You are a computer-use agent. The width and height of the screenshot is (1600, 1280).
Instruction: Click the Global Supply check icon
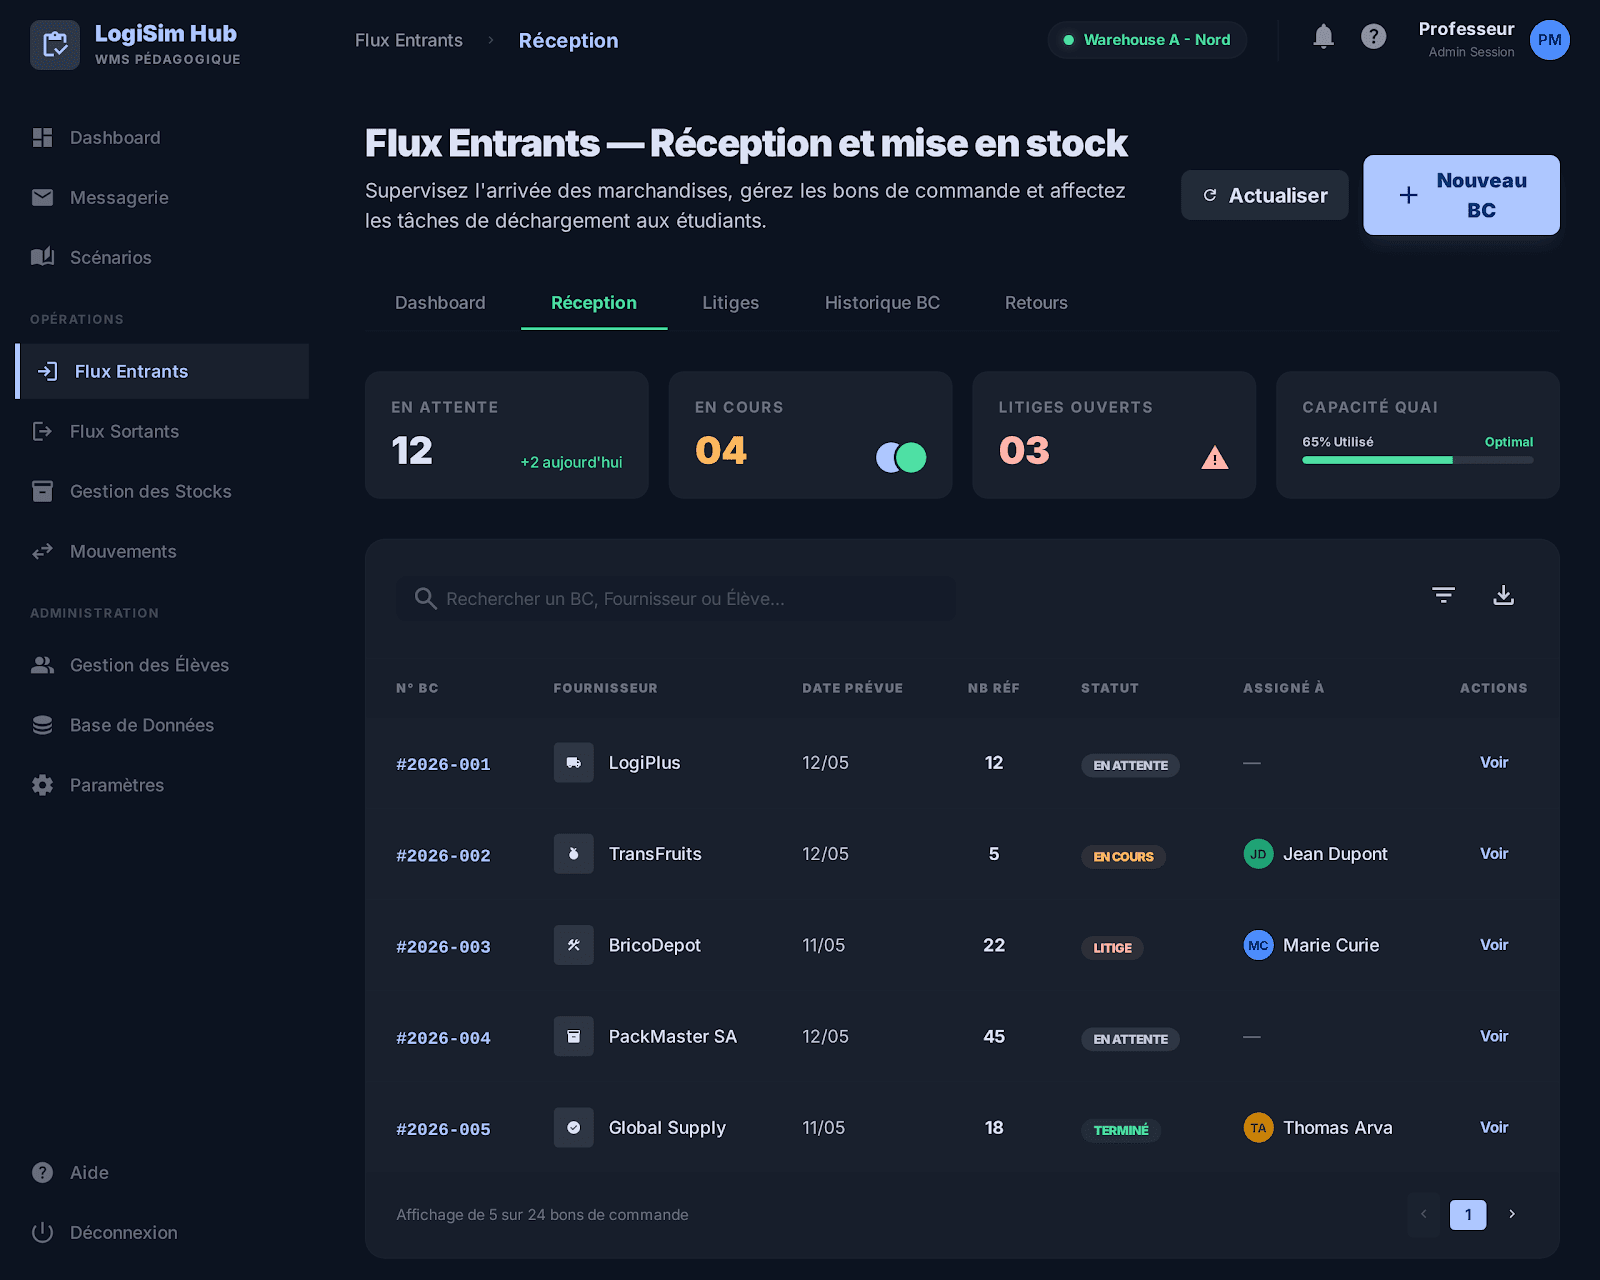[x=574, y=1128]
